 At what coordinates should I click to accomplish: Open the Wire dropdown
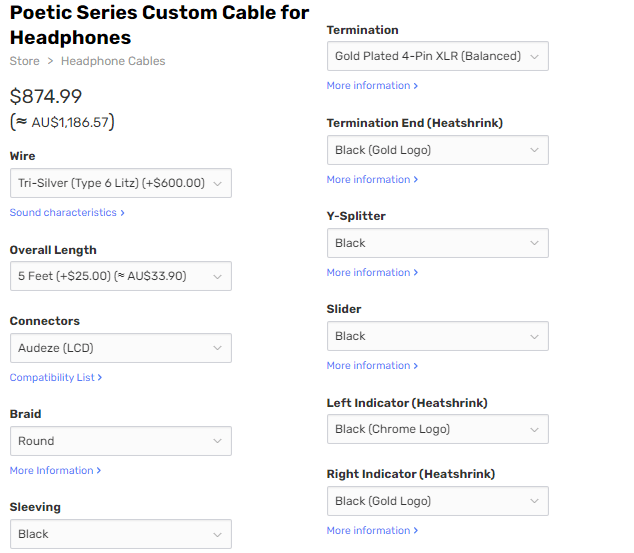tap(120, 183)
